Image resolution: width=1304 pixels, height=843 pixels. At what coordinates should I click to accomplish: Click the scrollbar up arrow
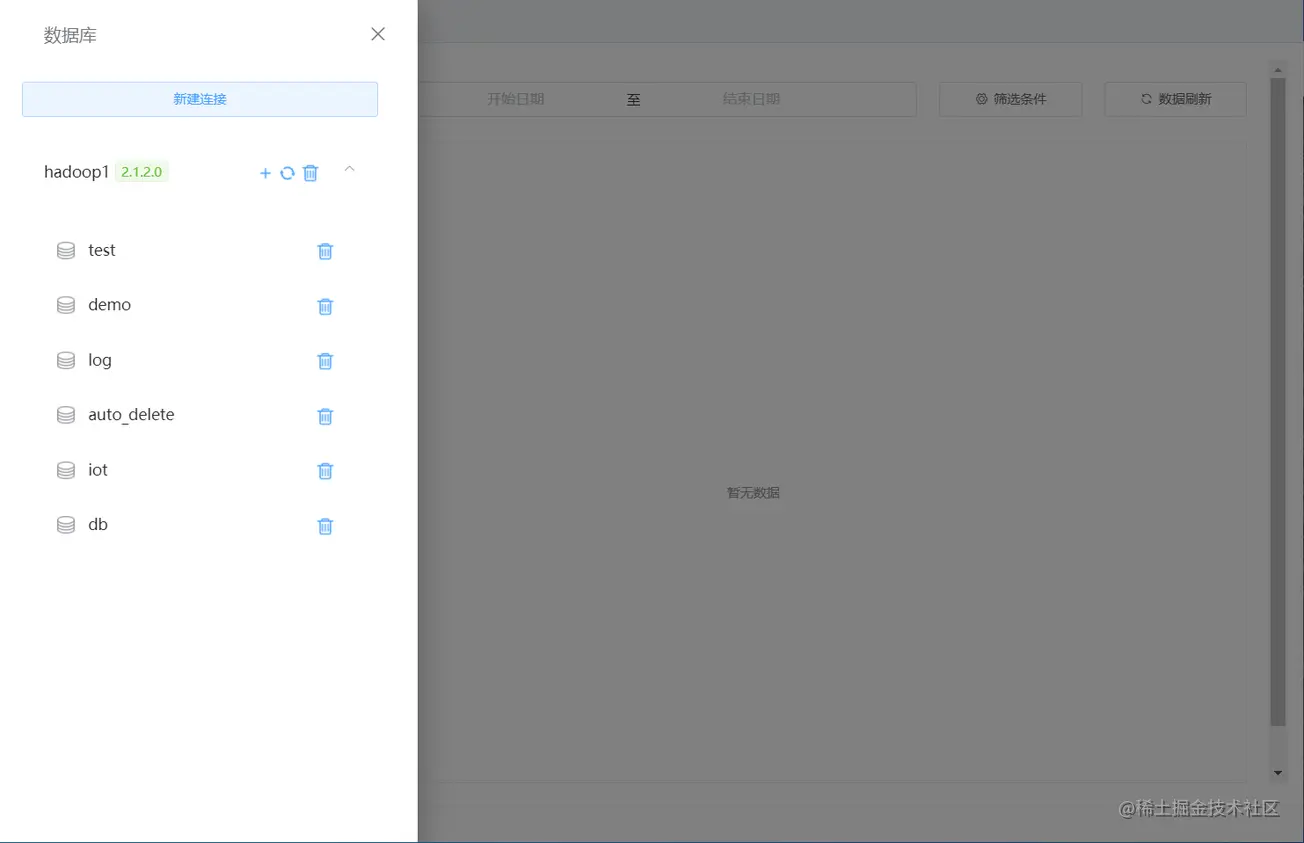pyautogui.click(x=1277, y=68)
